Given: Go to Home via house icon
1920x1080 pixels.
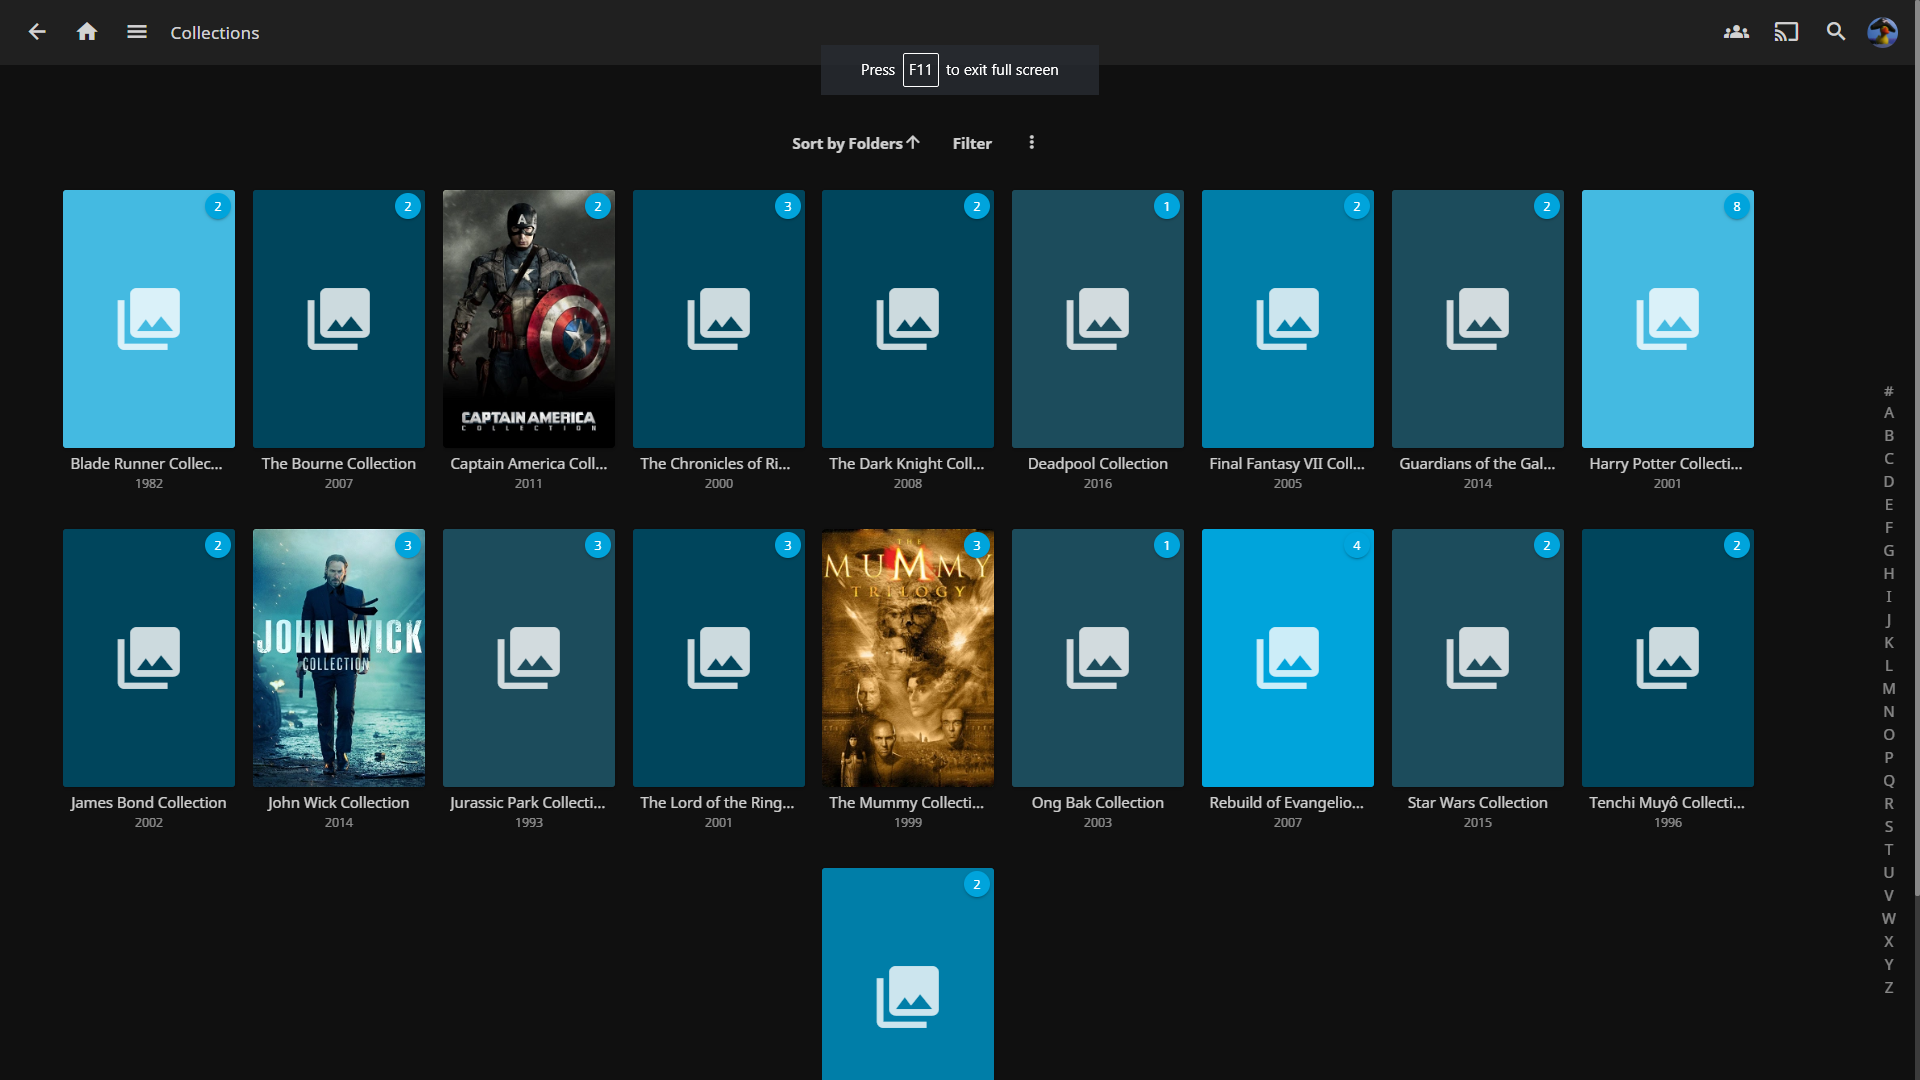Looking at the screenshot, I should (87, 32).
